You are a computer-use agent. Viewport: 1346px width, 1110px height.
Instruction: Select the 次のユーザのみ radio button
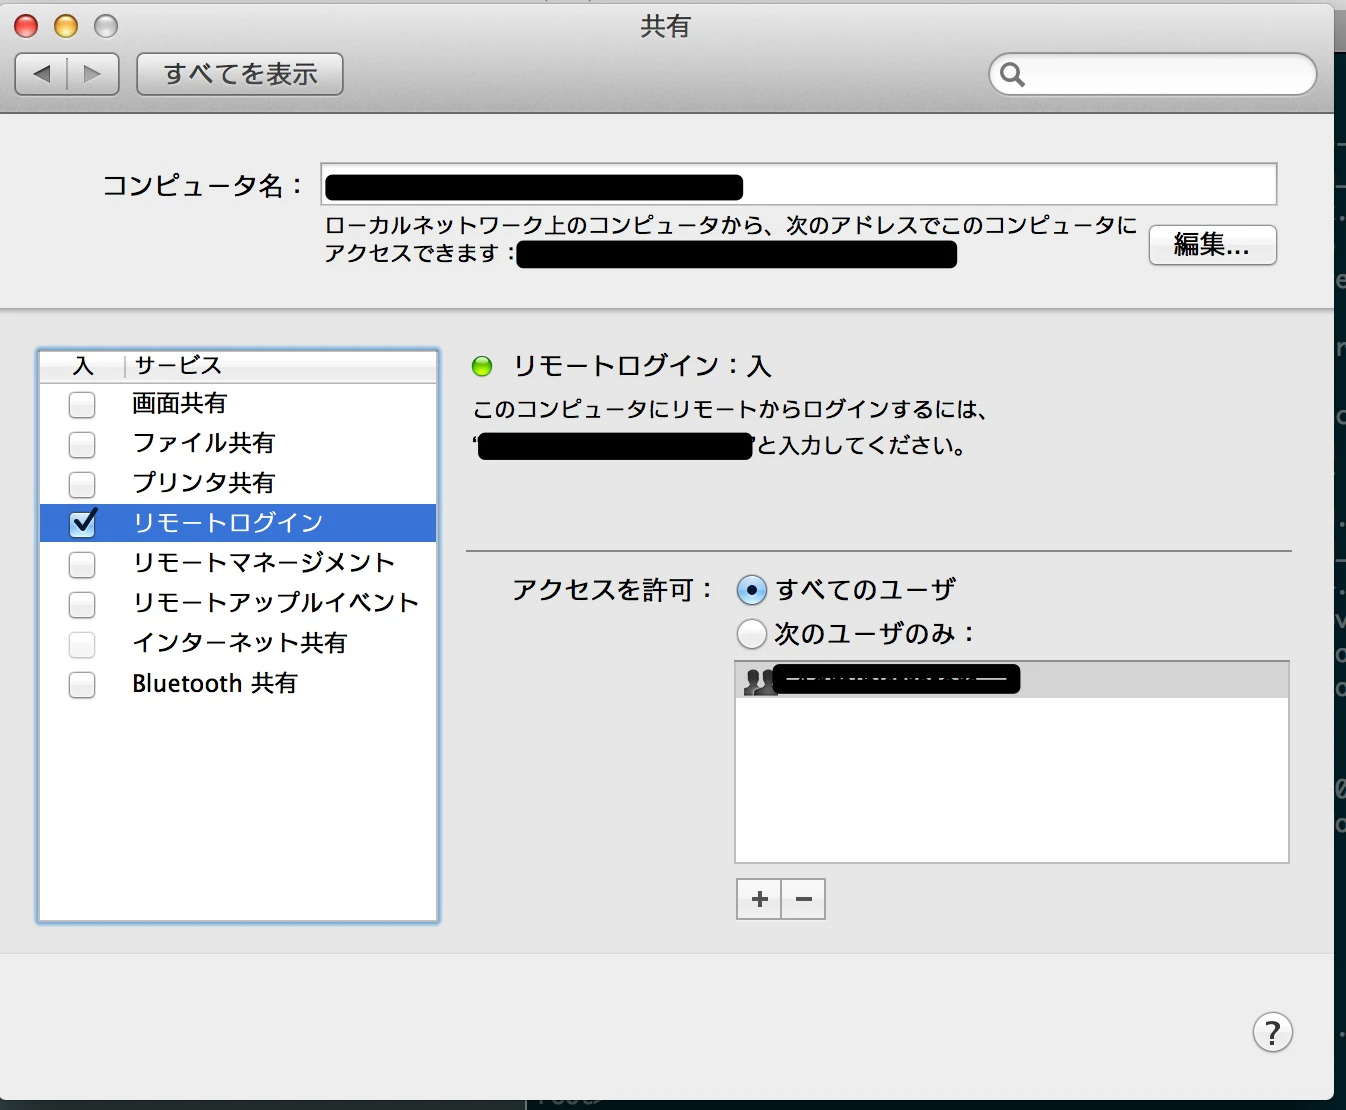(x=751, y=634)
